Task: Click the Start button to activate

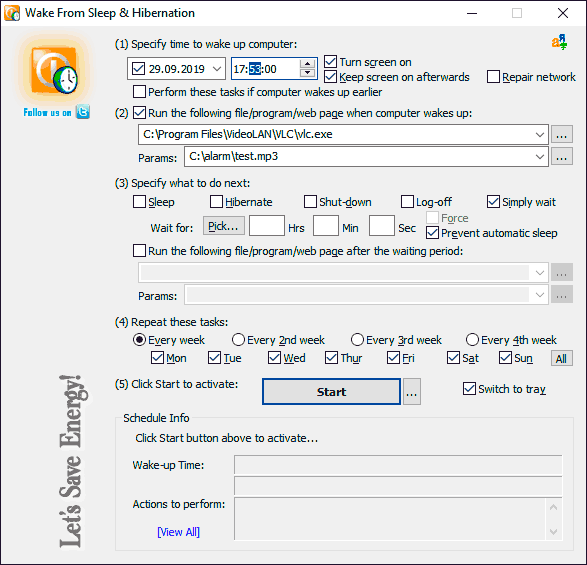Action: 331,392
